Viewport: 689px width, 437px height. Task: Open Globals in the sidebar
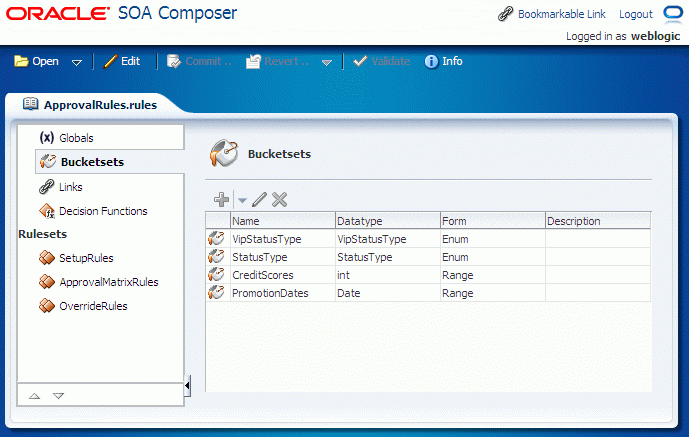coord(76,138)
